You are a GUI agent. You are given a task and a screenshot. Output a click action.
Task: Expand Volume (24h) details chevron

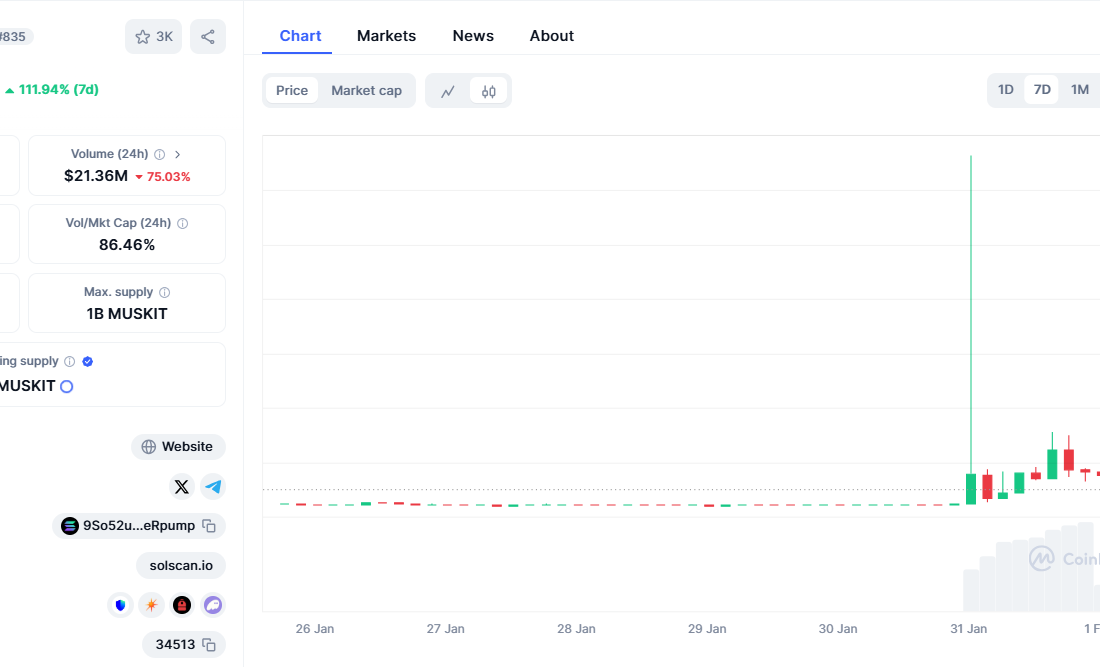[x=178, y=155]
